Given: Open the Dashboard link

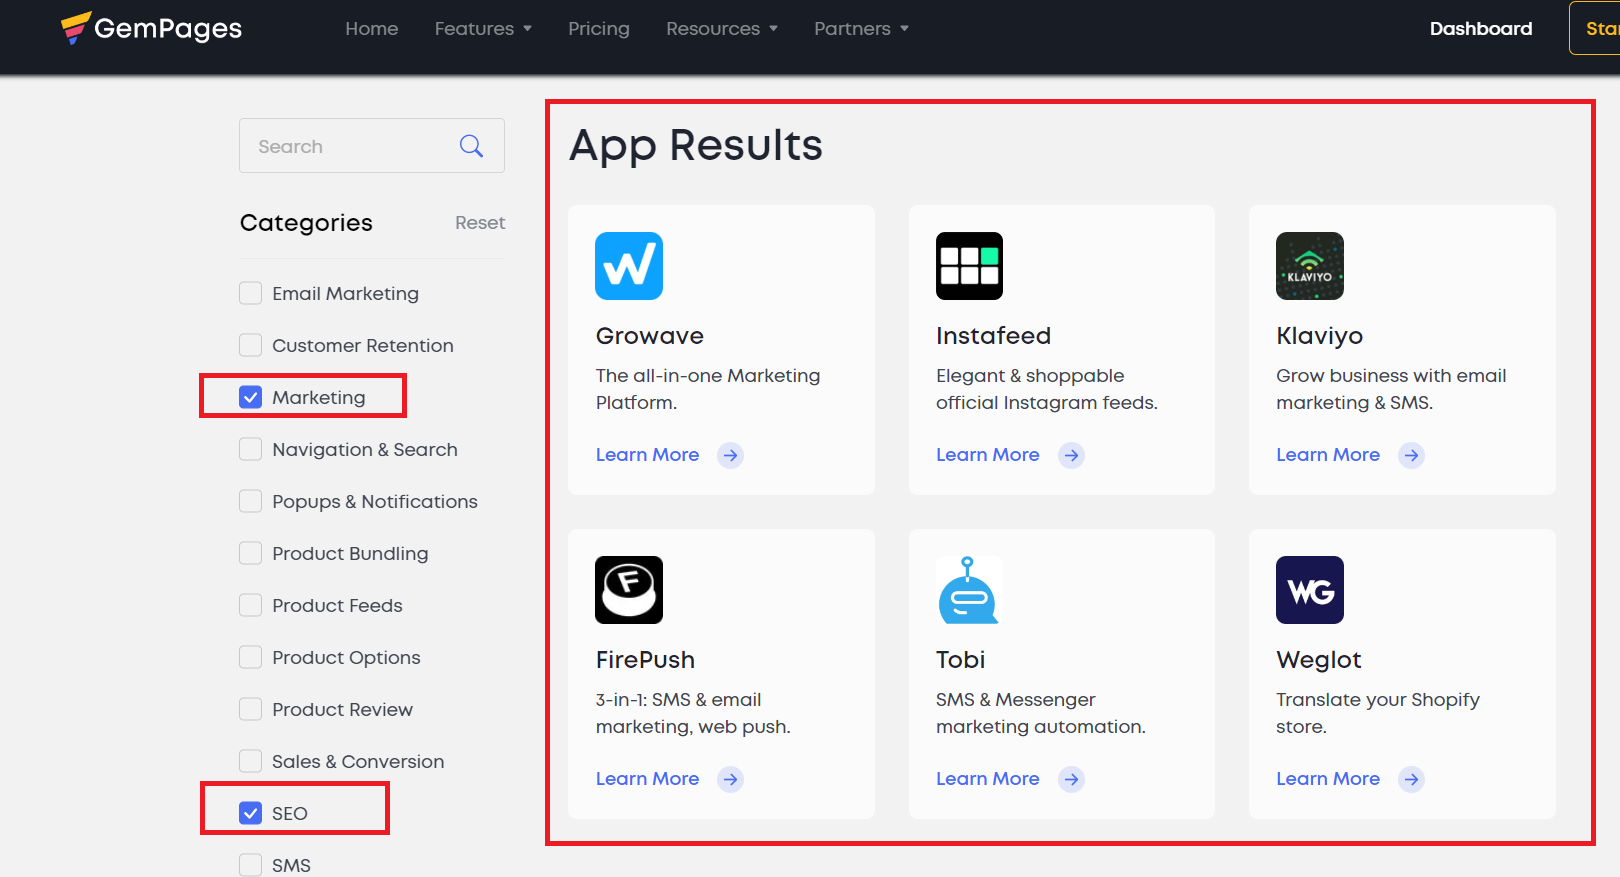Looking at the screenshot, I should click(1481, 29).
